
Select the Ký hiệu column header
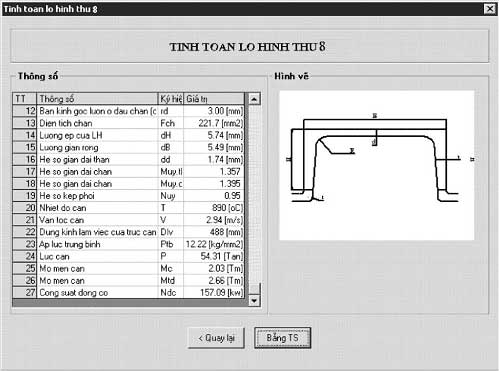(170, 99)
